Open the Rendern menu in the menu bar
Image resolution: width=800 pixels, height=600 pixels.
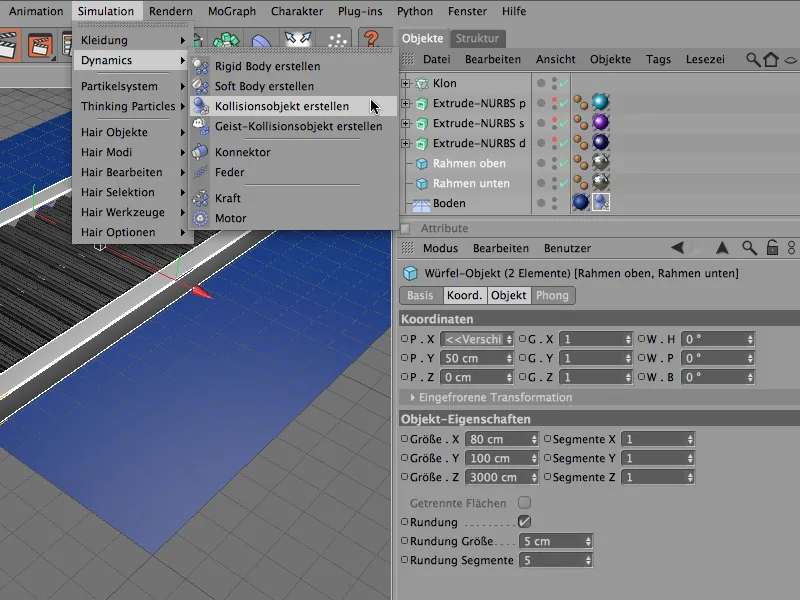[171, 11]
